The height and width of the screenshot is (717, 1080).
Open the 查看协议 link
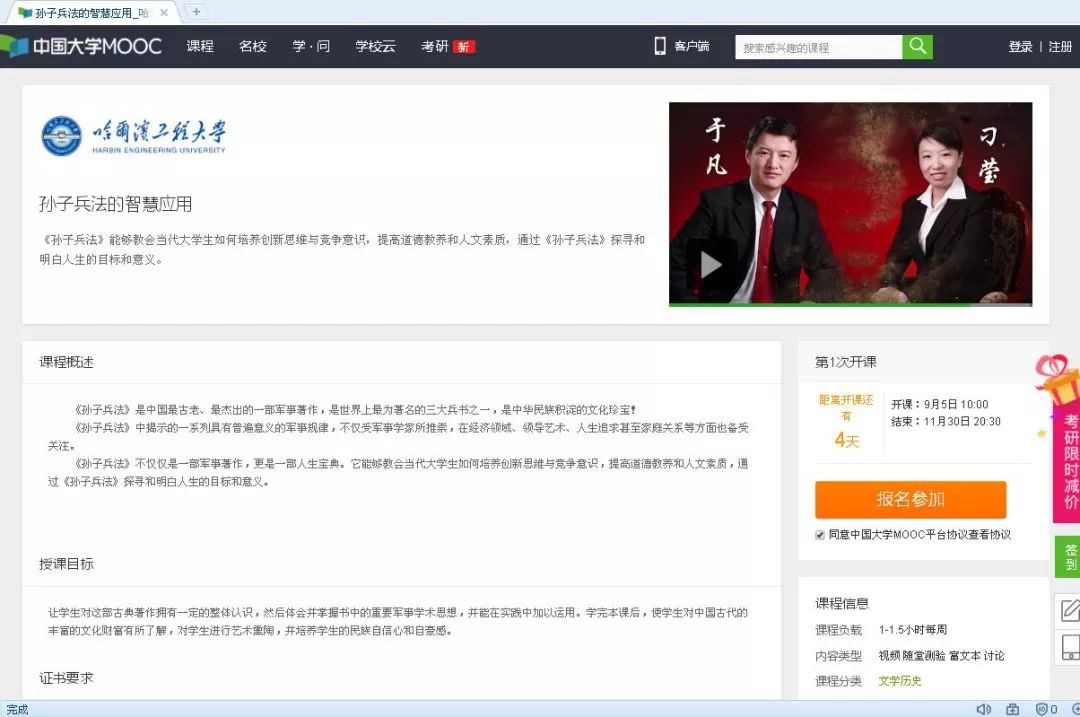click(988, 534)
